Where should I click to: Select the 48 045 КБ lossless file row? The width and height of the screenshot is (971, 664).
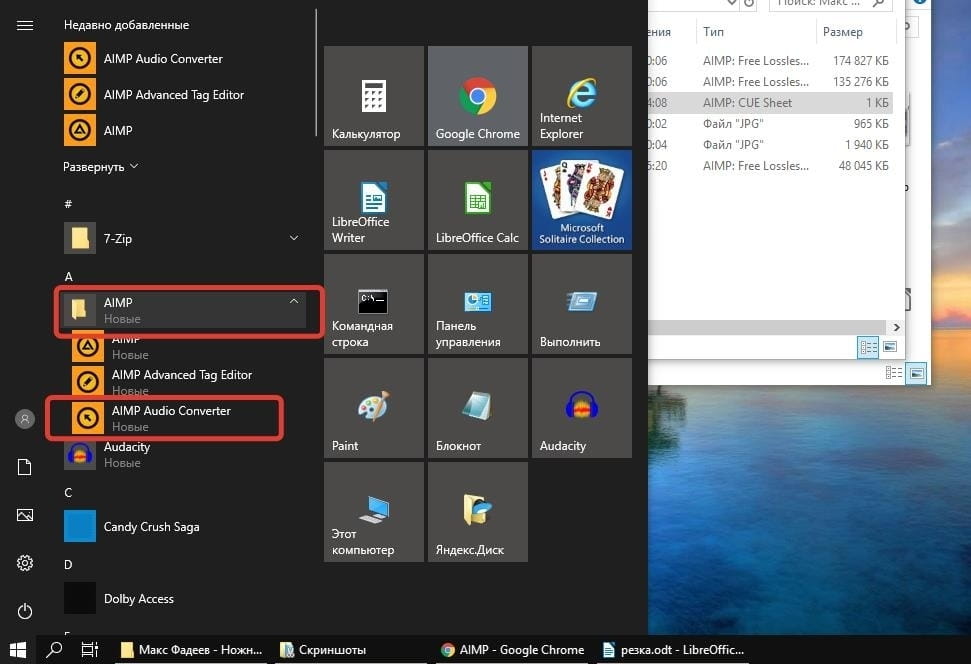tap(770, 166)
